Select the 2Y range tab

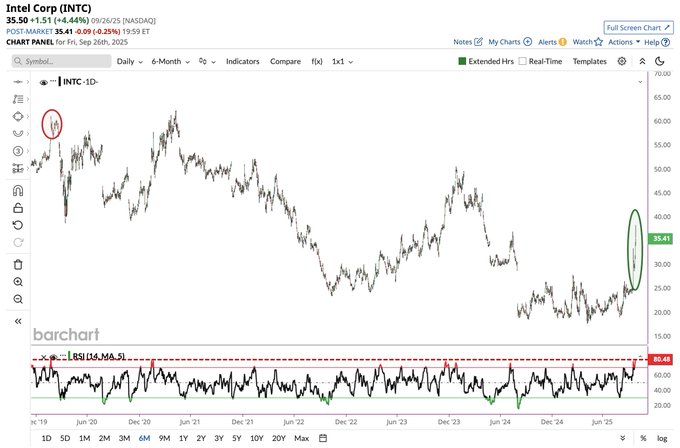point(201,438)
